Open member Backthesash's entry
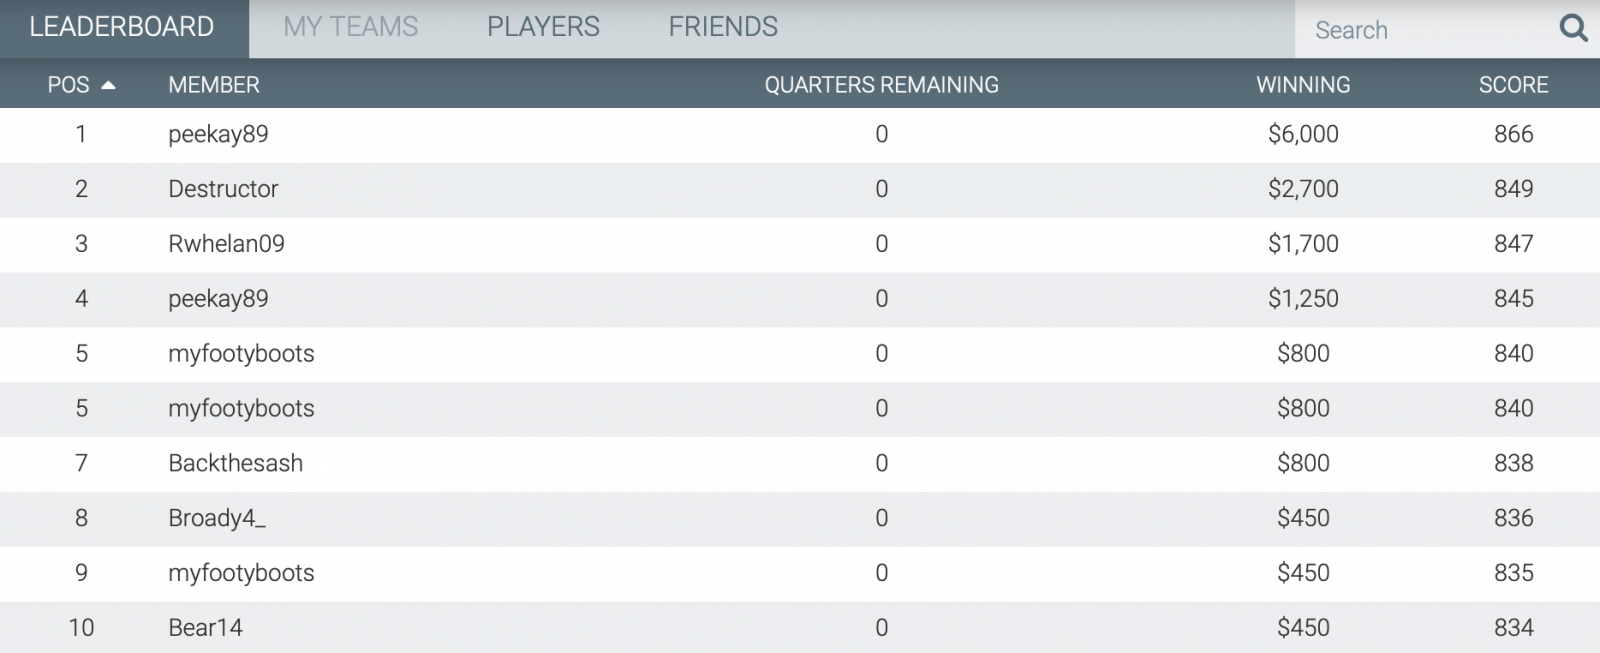The image size is (1600, 653). click(235, 463)
